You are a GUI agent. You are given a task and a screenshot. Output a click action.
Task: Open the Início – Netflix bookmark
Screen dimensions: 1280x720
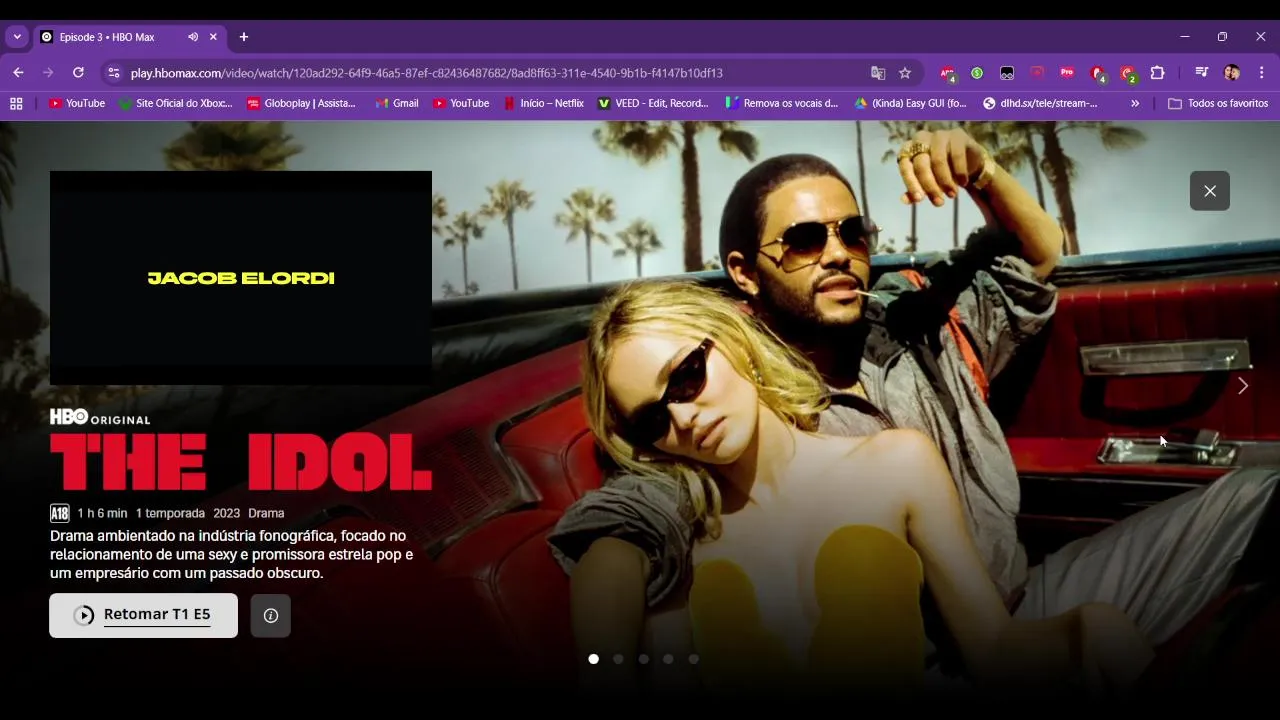544,103
